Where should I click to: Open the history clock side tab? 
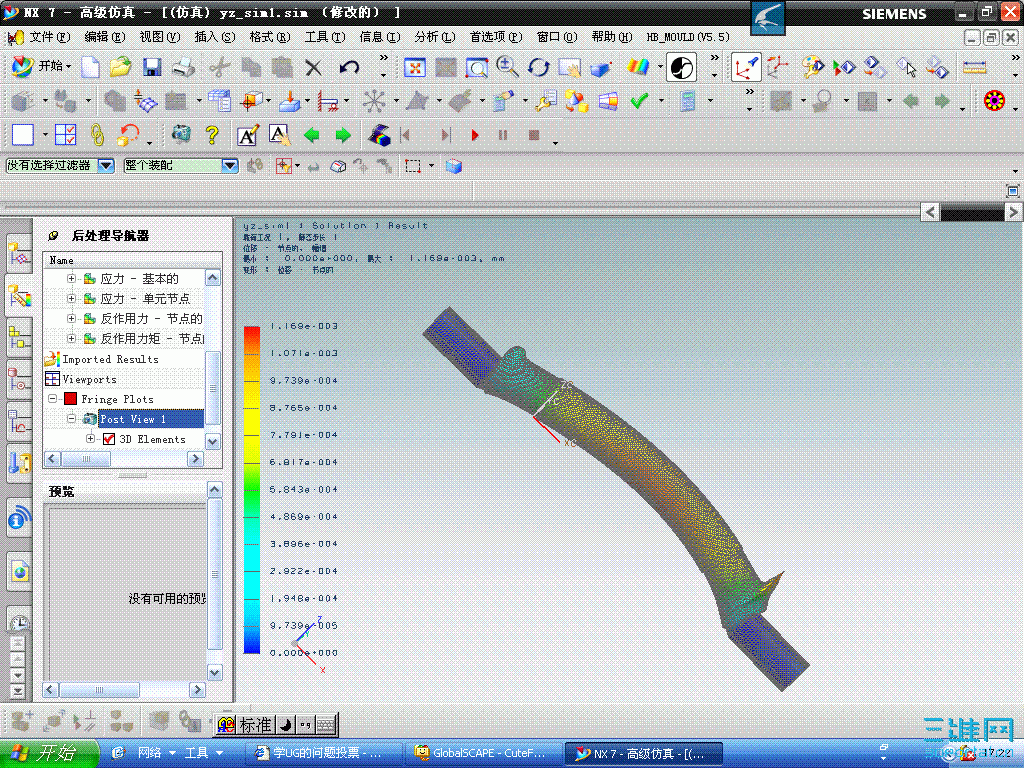click(19, 622)
